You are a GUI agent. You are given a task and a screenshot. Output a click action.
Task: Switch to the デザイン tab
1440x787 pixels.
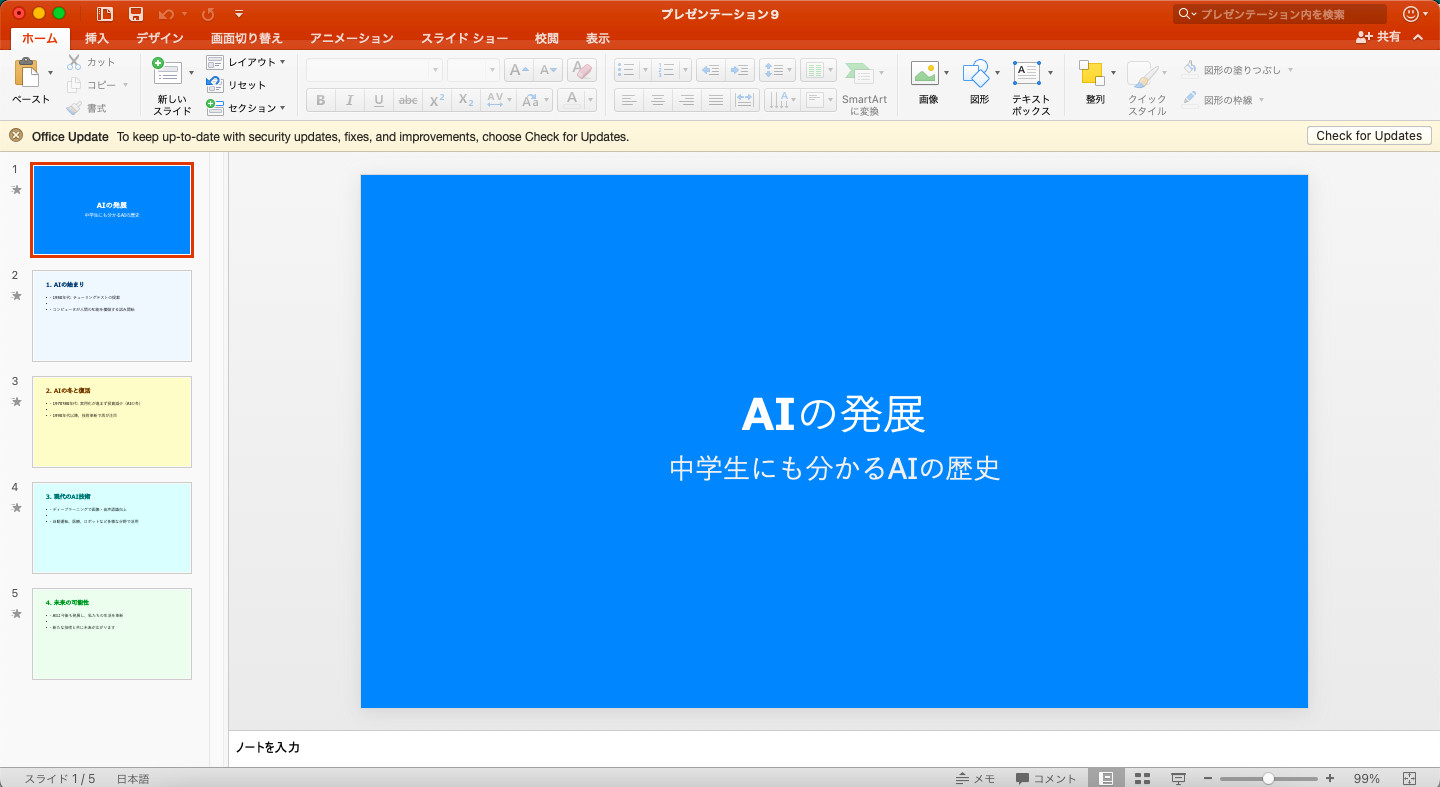tap(160, 38)
